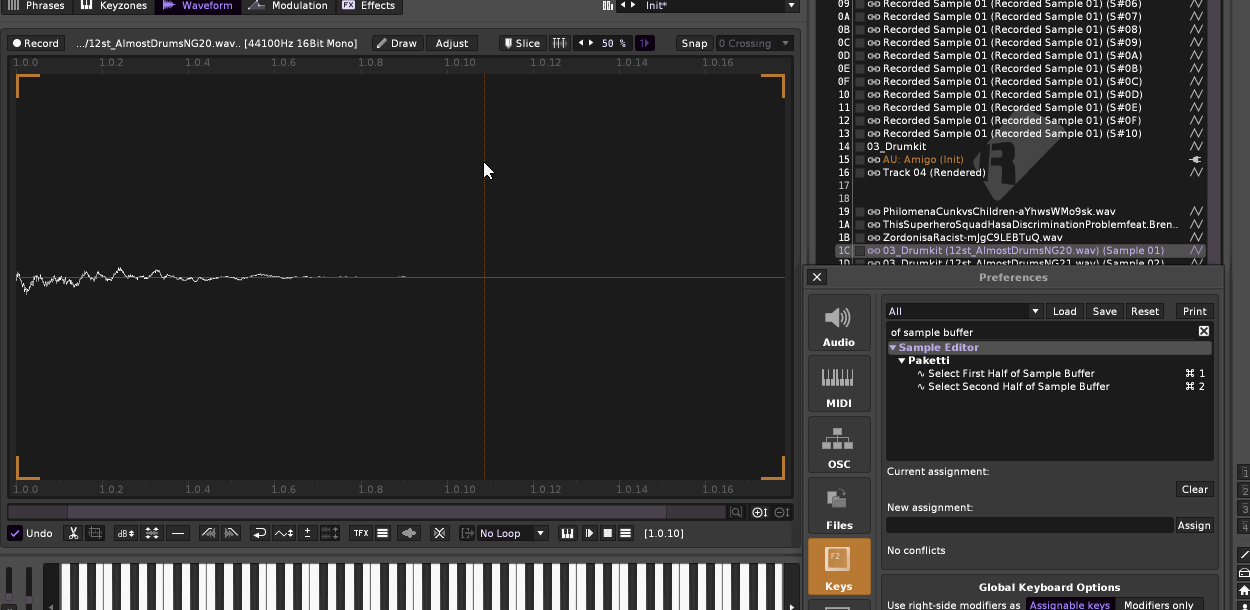Open the All category filter dropdown
The height and width of the screenshot is (610, 1250).
pos(964,311)
